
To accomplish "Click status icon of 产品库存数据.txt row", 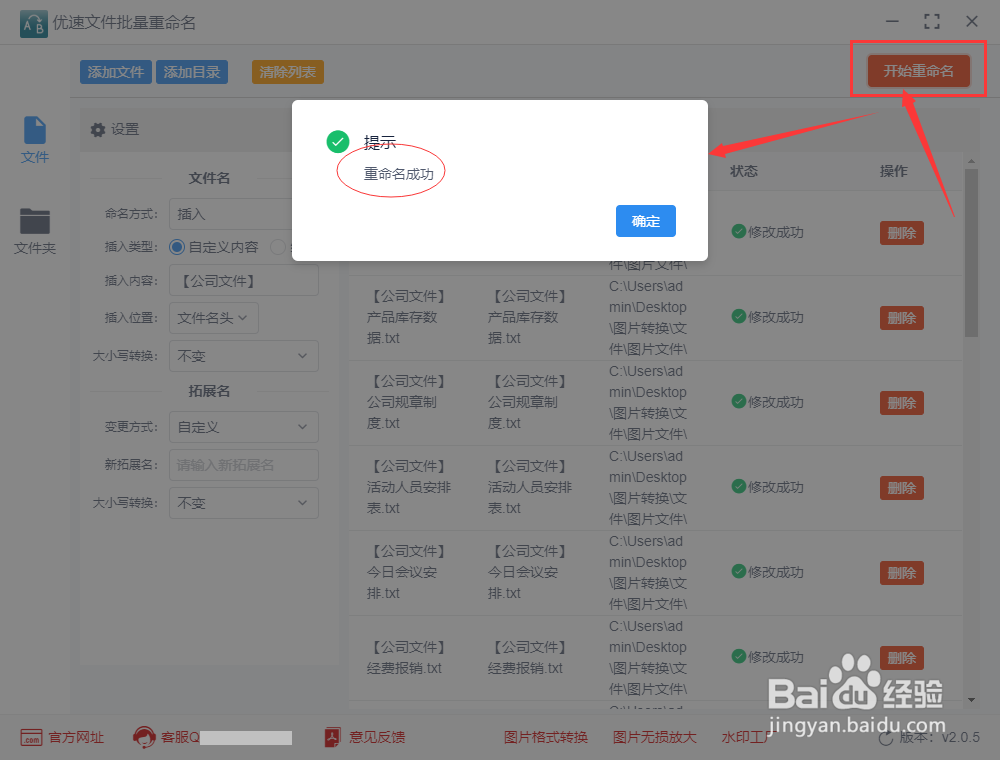I will [739, 317].
